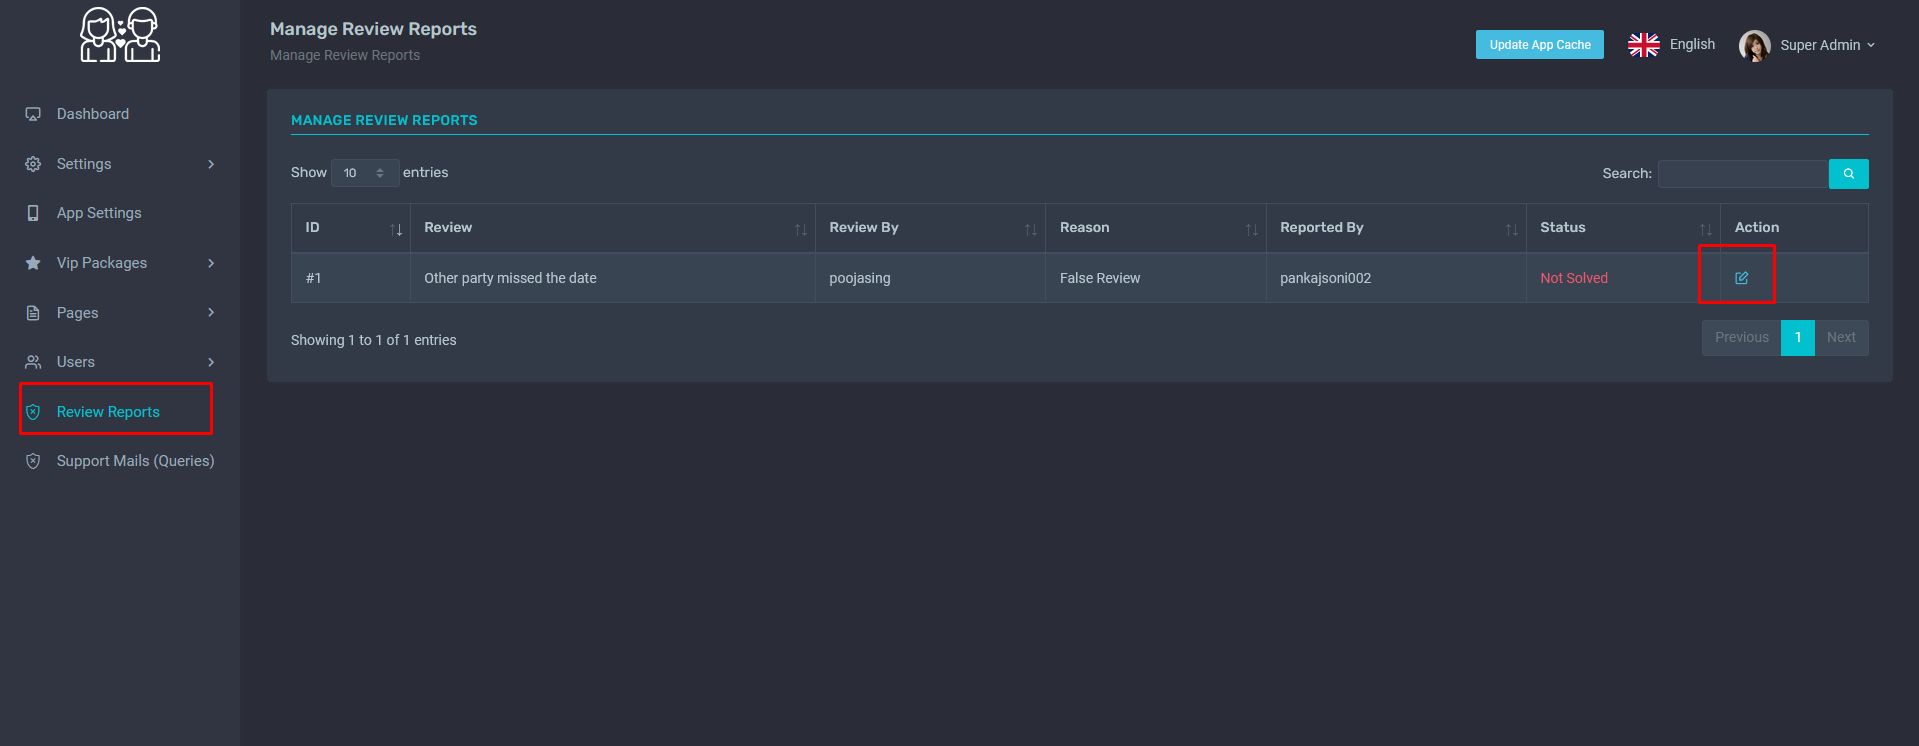Click the edit icon for report #1
The width and height of the screenshot is (1919, 746).
pos(1741,278)
